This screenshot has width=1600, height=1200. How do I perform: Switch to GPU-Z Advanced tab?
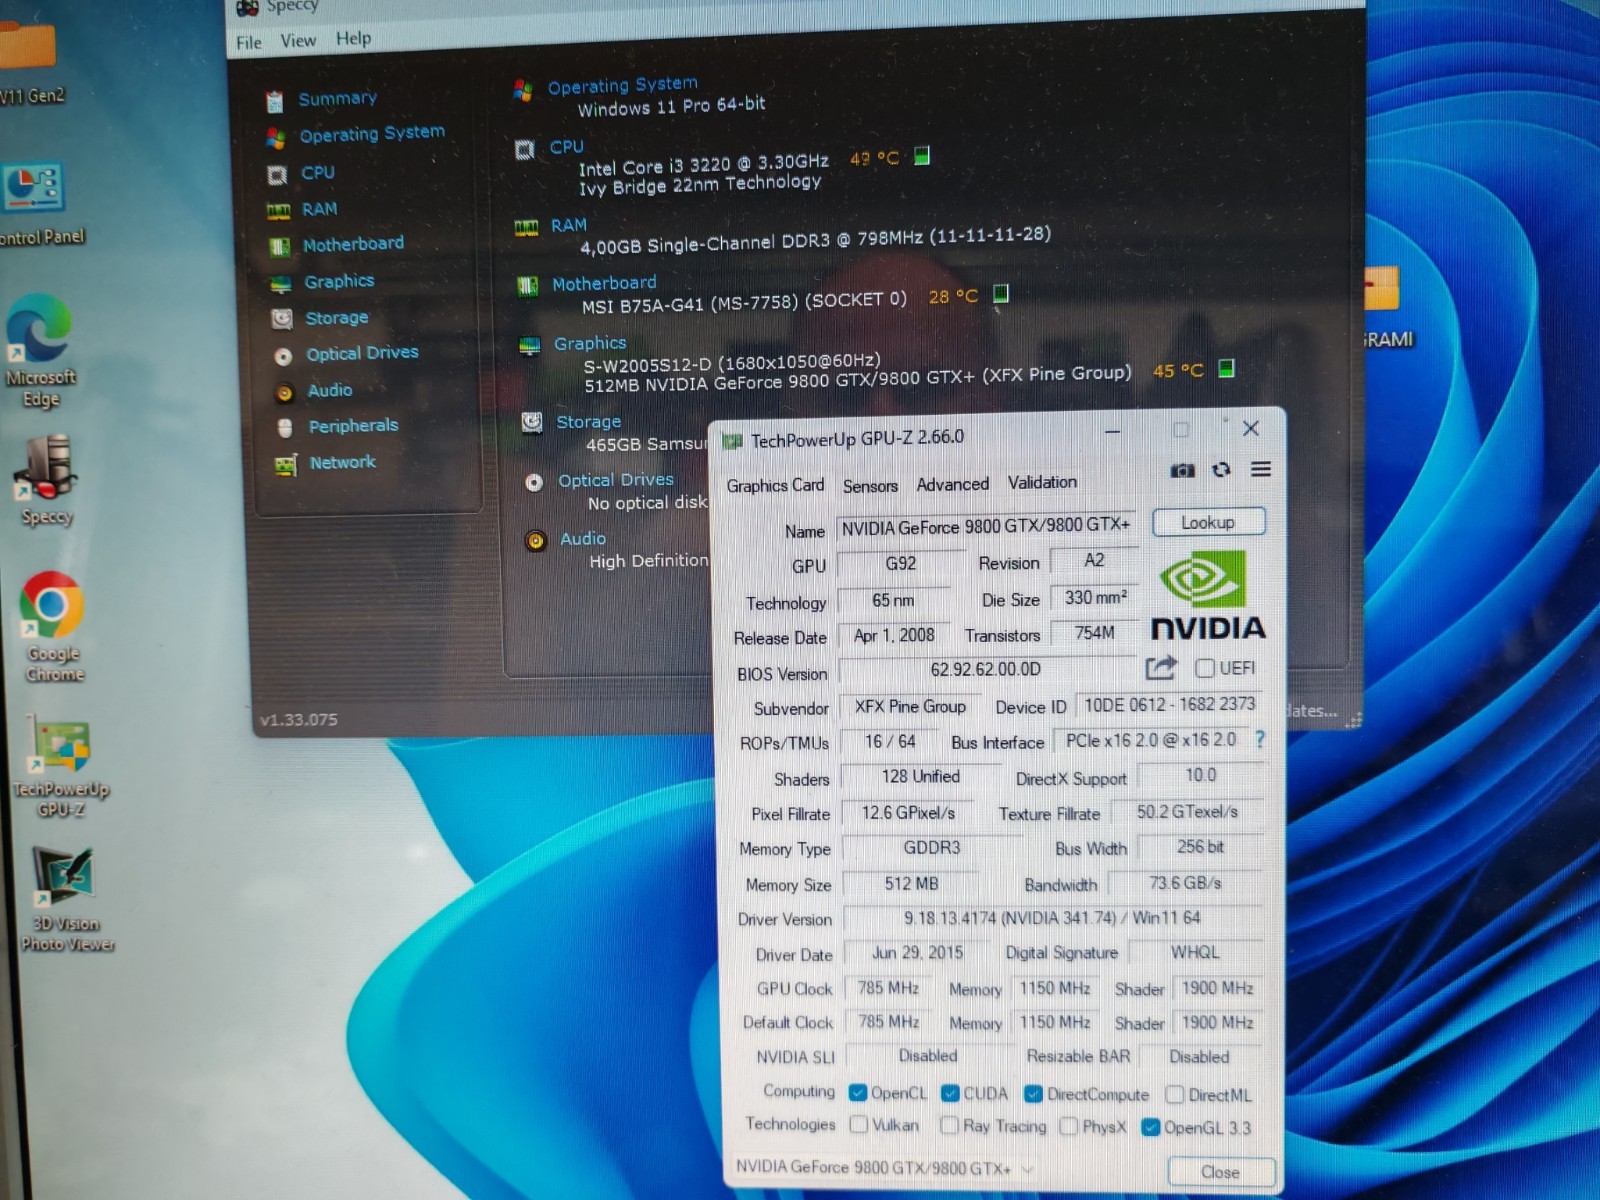[x=952, y=484]
